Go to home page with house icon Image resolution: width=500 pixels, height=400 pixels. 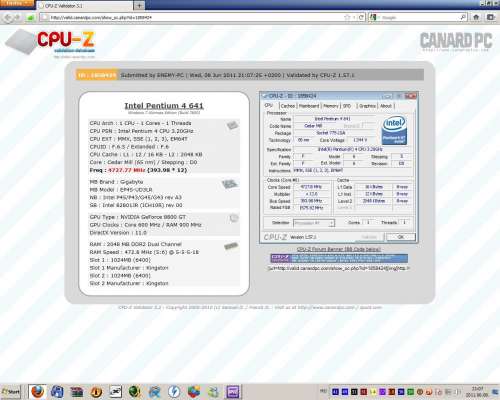coord(476,17)
